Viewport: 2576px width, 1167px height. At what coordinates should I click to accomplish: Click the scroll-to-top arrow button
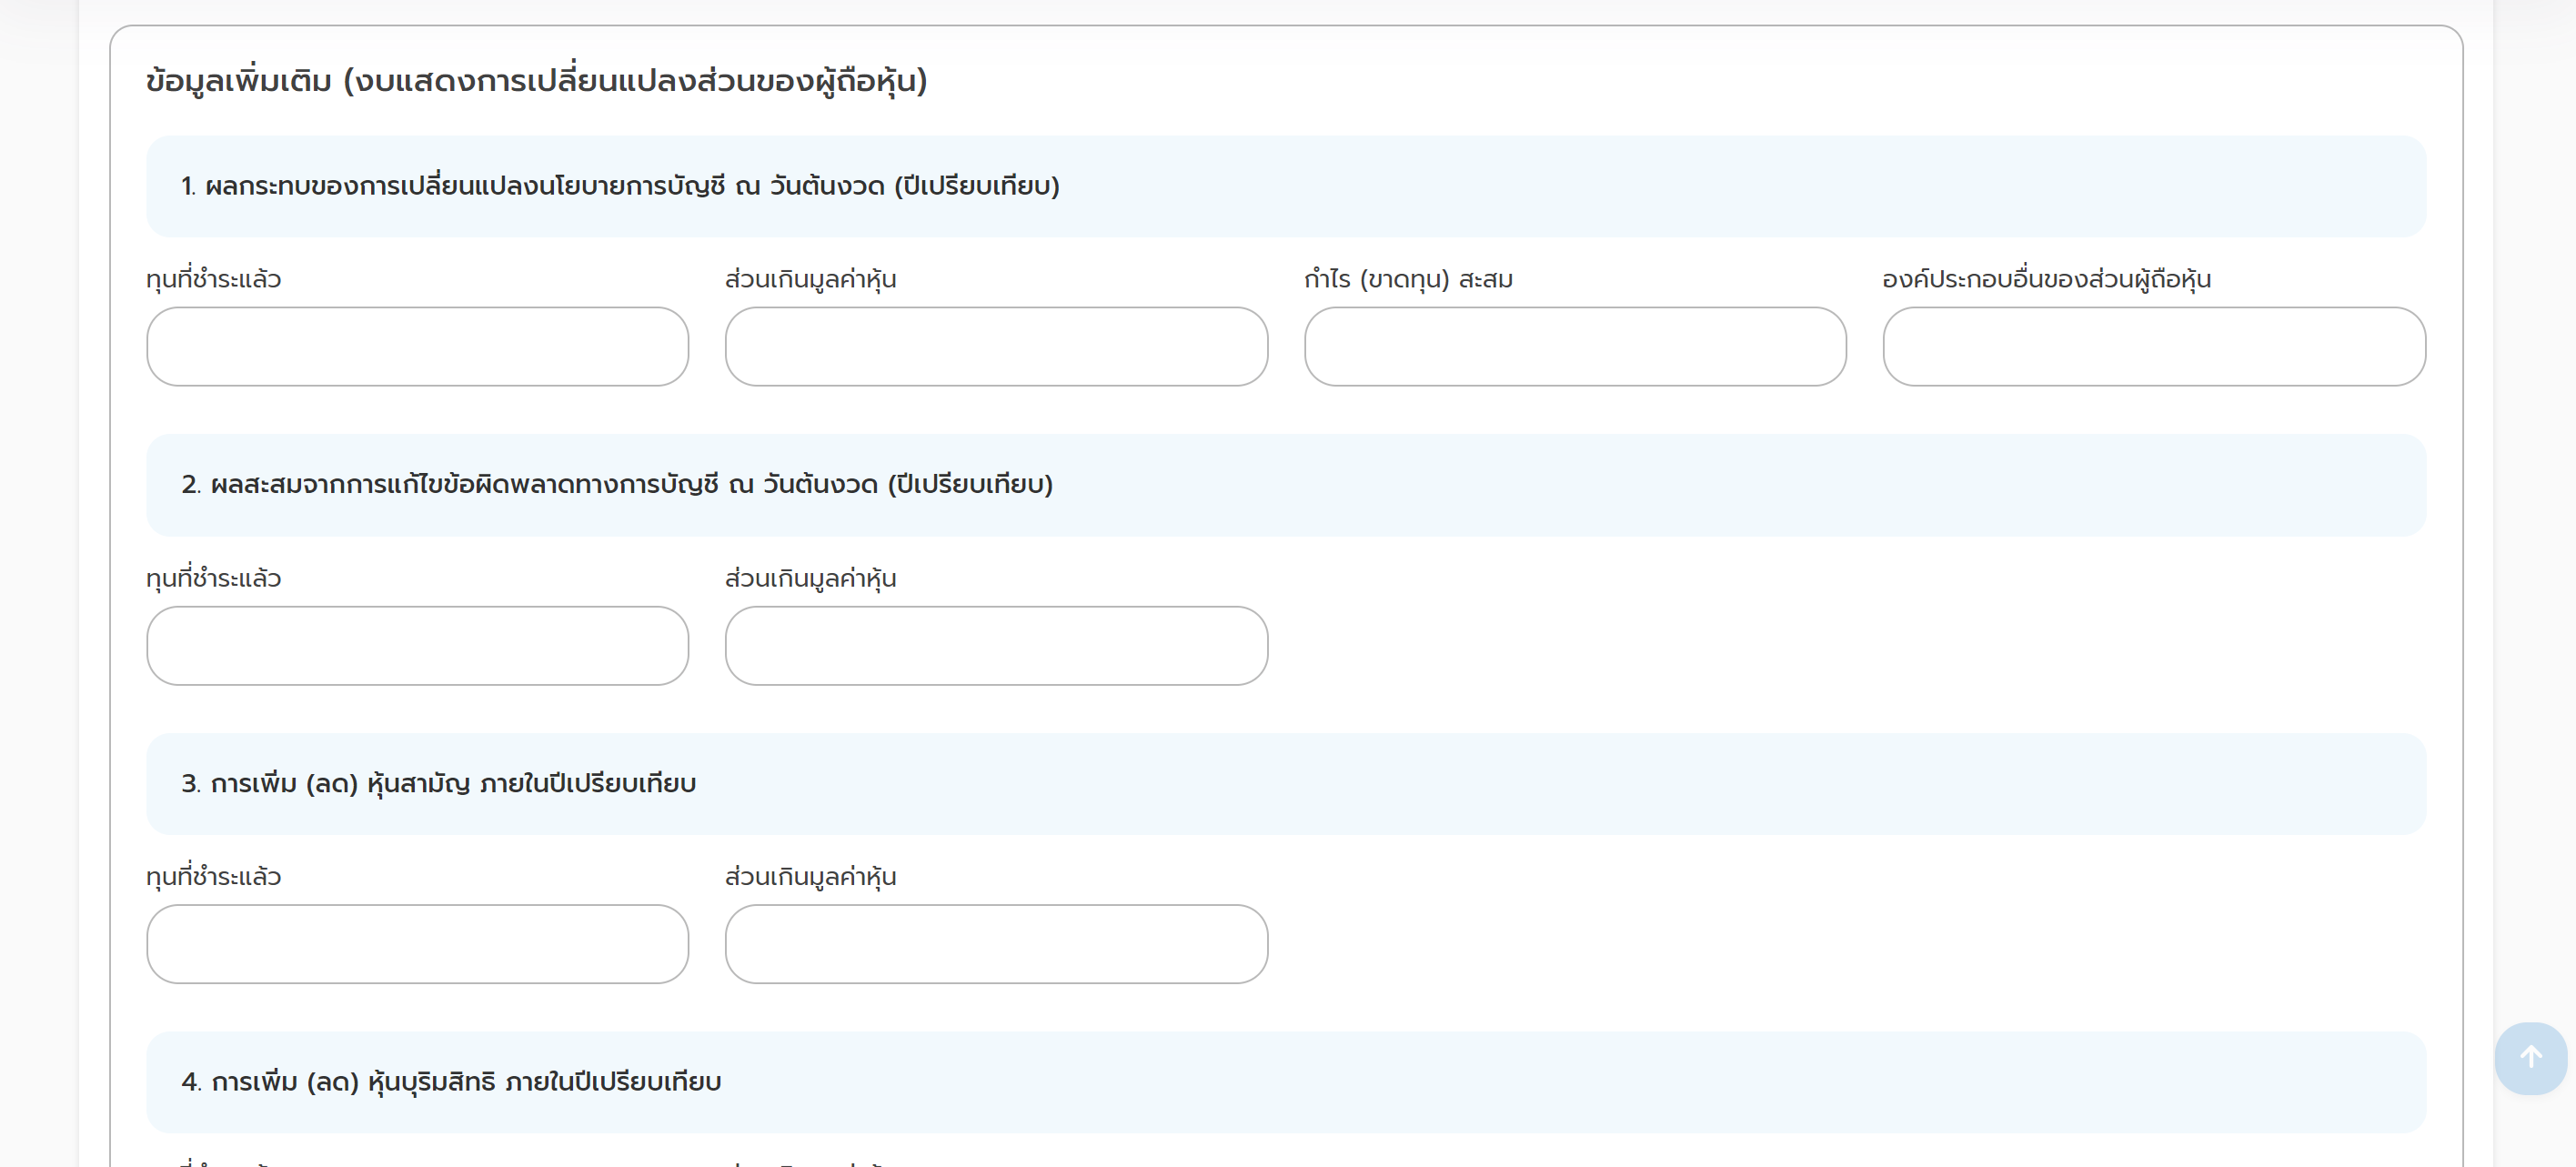click(x=2530, y=1057)
